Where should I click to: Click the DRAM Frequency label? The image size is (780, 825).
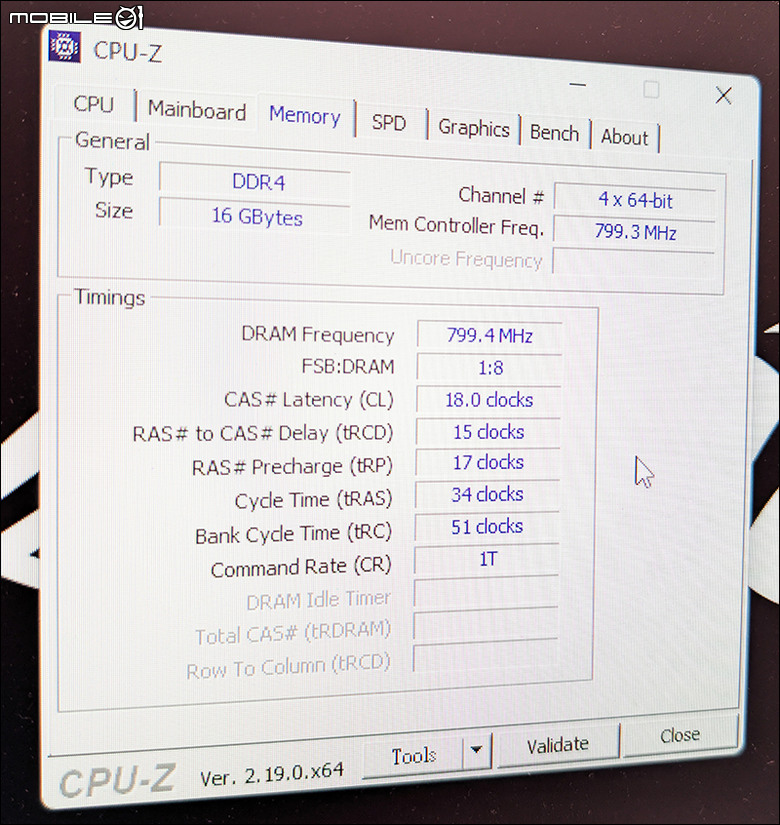coord(318,335)
